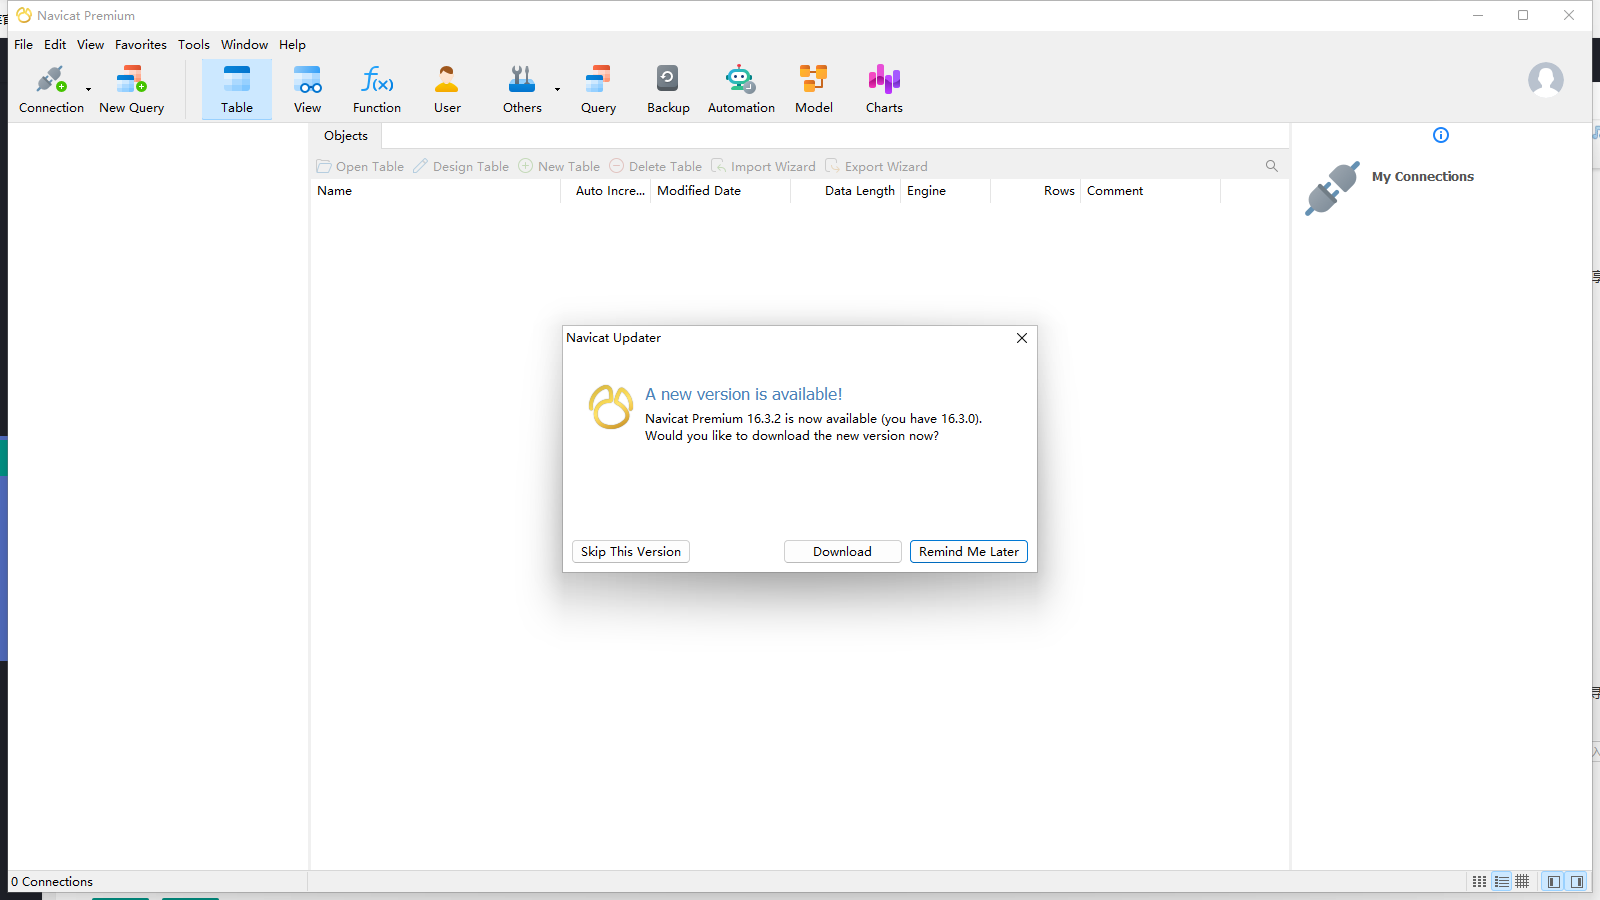This screenshot has height=900, width=1600.
Task: Sort by Data Length column header
Action: pyautogui.click(x=846, y=191)
